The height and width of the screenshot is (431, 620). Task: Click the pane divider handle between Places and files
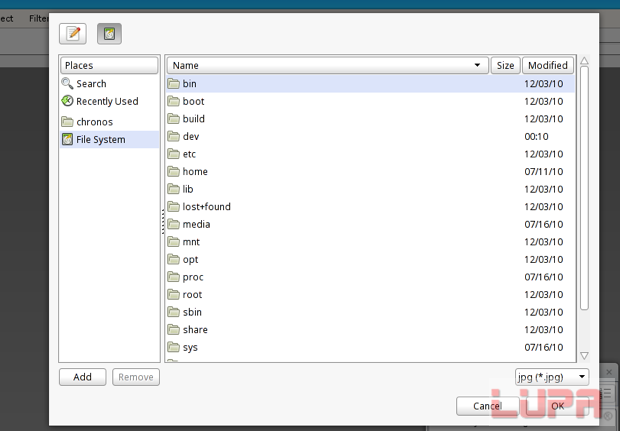(163, 221)
